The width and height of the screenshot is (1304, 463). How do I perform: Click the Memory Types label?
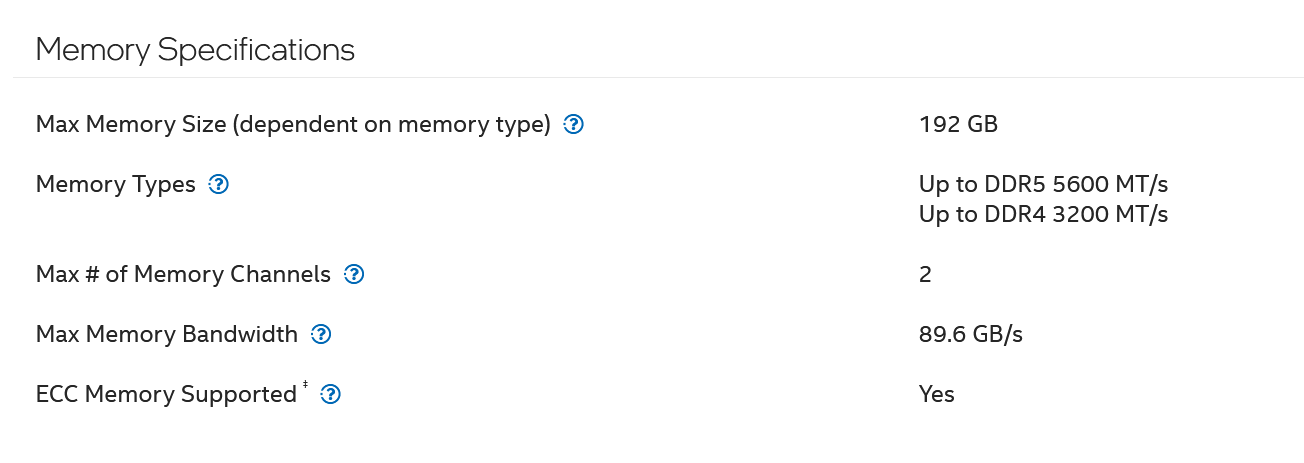click(116, 185)
